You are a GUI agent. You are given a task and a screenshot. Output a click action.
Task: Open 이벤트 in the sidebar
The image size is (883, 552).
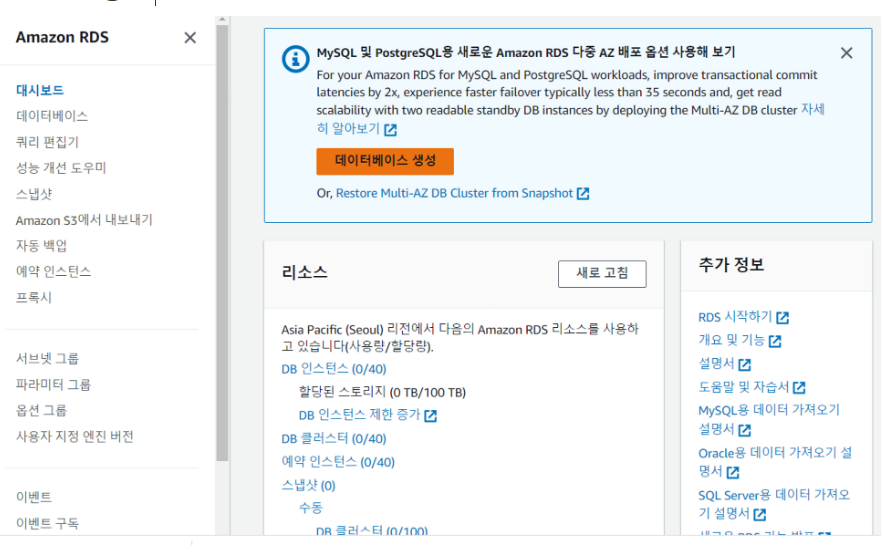tap(34, 497)
